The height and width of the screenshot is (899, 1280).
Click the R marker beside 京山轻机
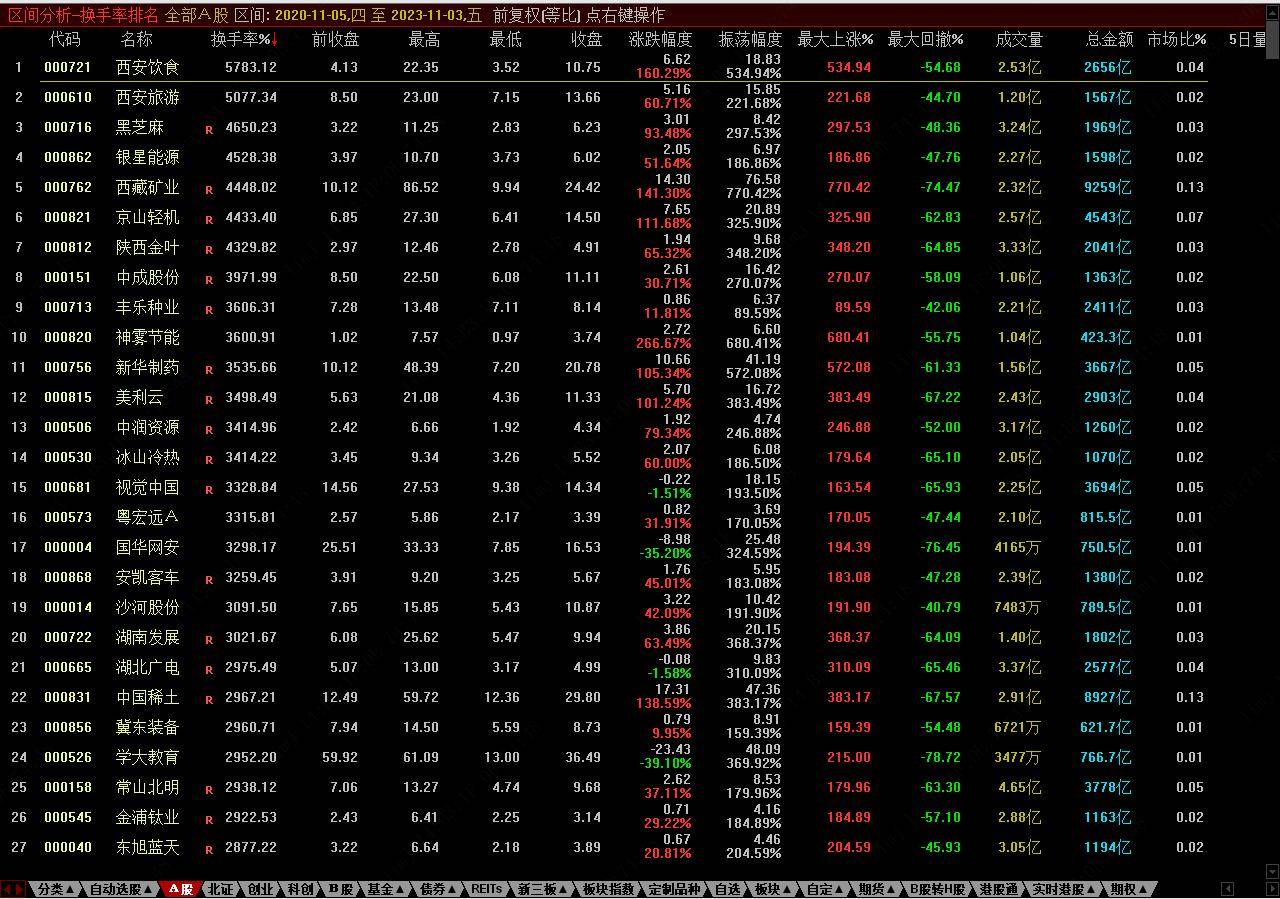tap(209, 220)
